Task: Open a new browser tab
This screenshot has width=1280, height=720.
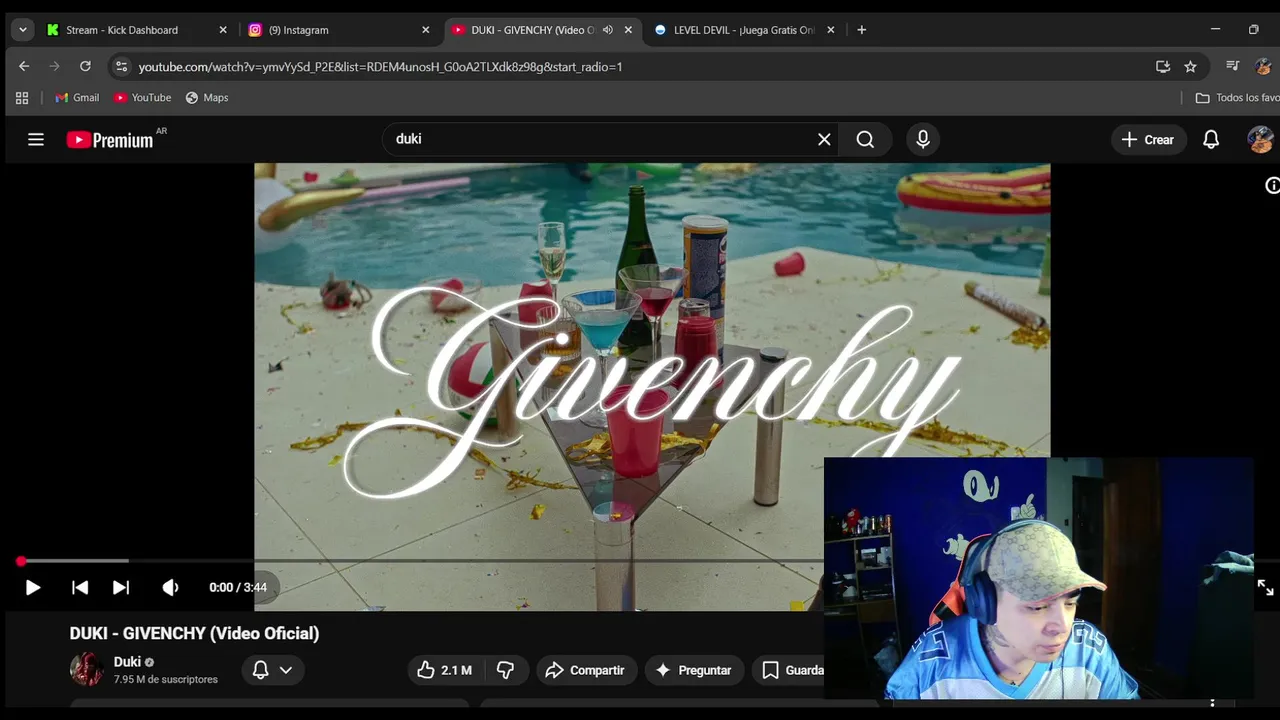Action: click(x=861, y=30)
